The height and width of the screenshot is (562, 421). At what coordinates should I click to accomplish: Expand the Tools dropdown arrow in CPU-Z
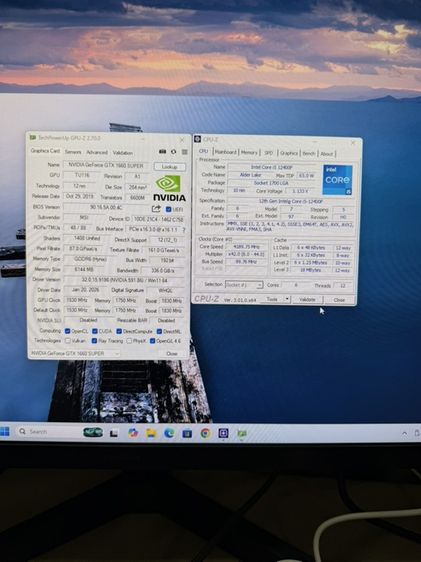(x=287, y=299)
